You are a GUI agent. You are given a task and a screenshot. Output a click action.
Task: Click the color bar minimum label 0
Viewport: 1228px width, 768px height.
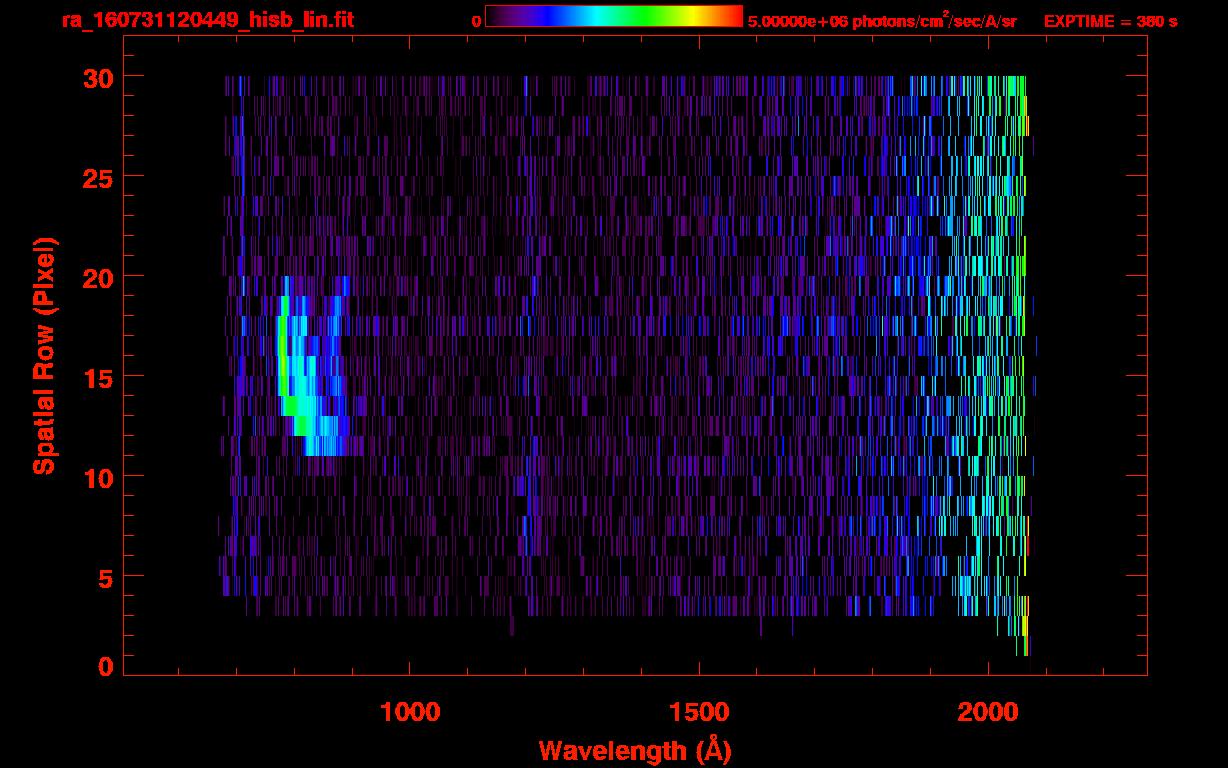476,21
